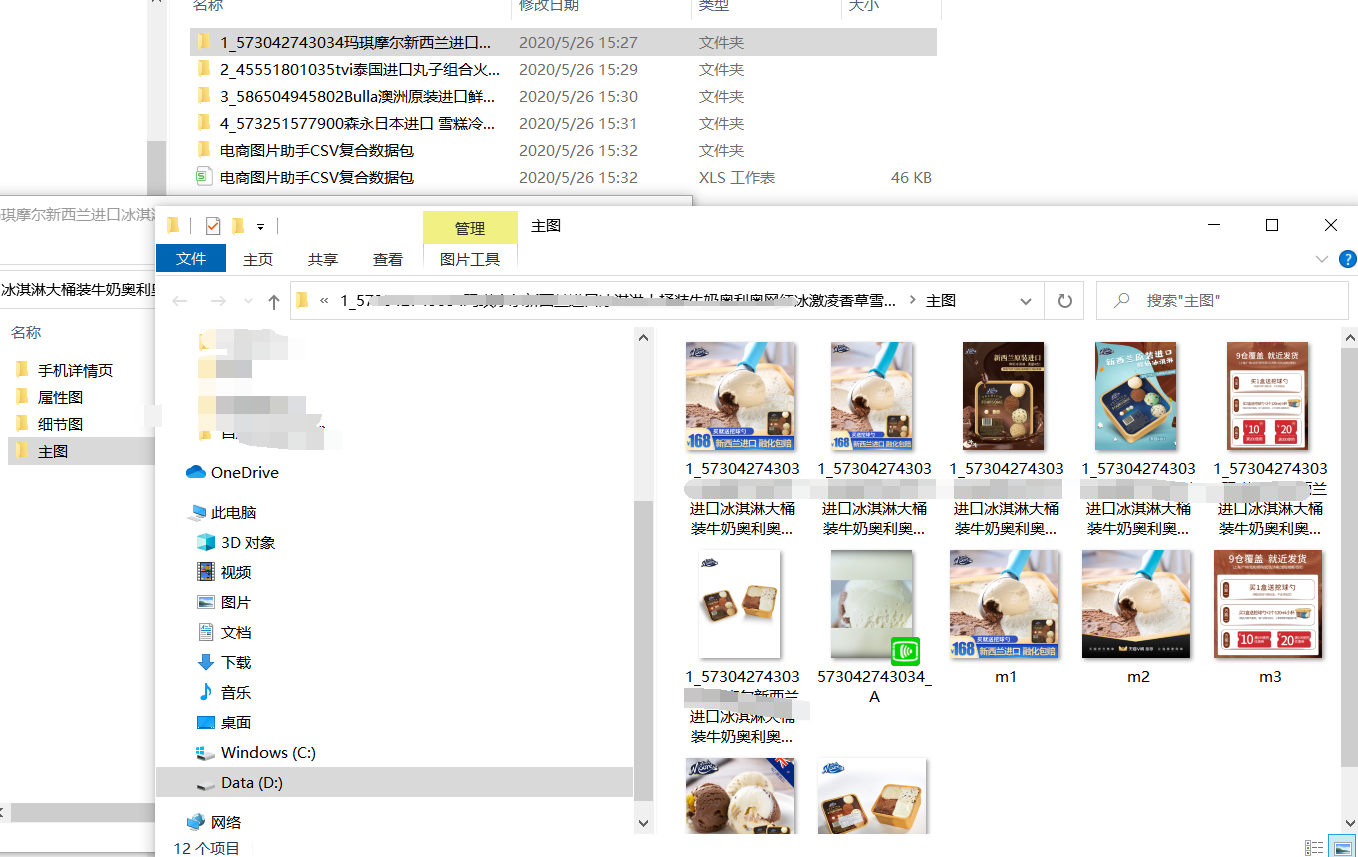The image size is (1358, 857).
Task: Select the 3_586504945802Bulla澳洲 folder in the back window
Action: pos(563,96)
